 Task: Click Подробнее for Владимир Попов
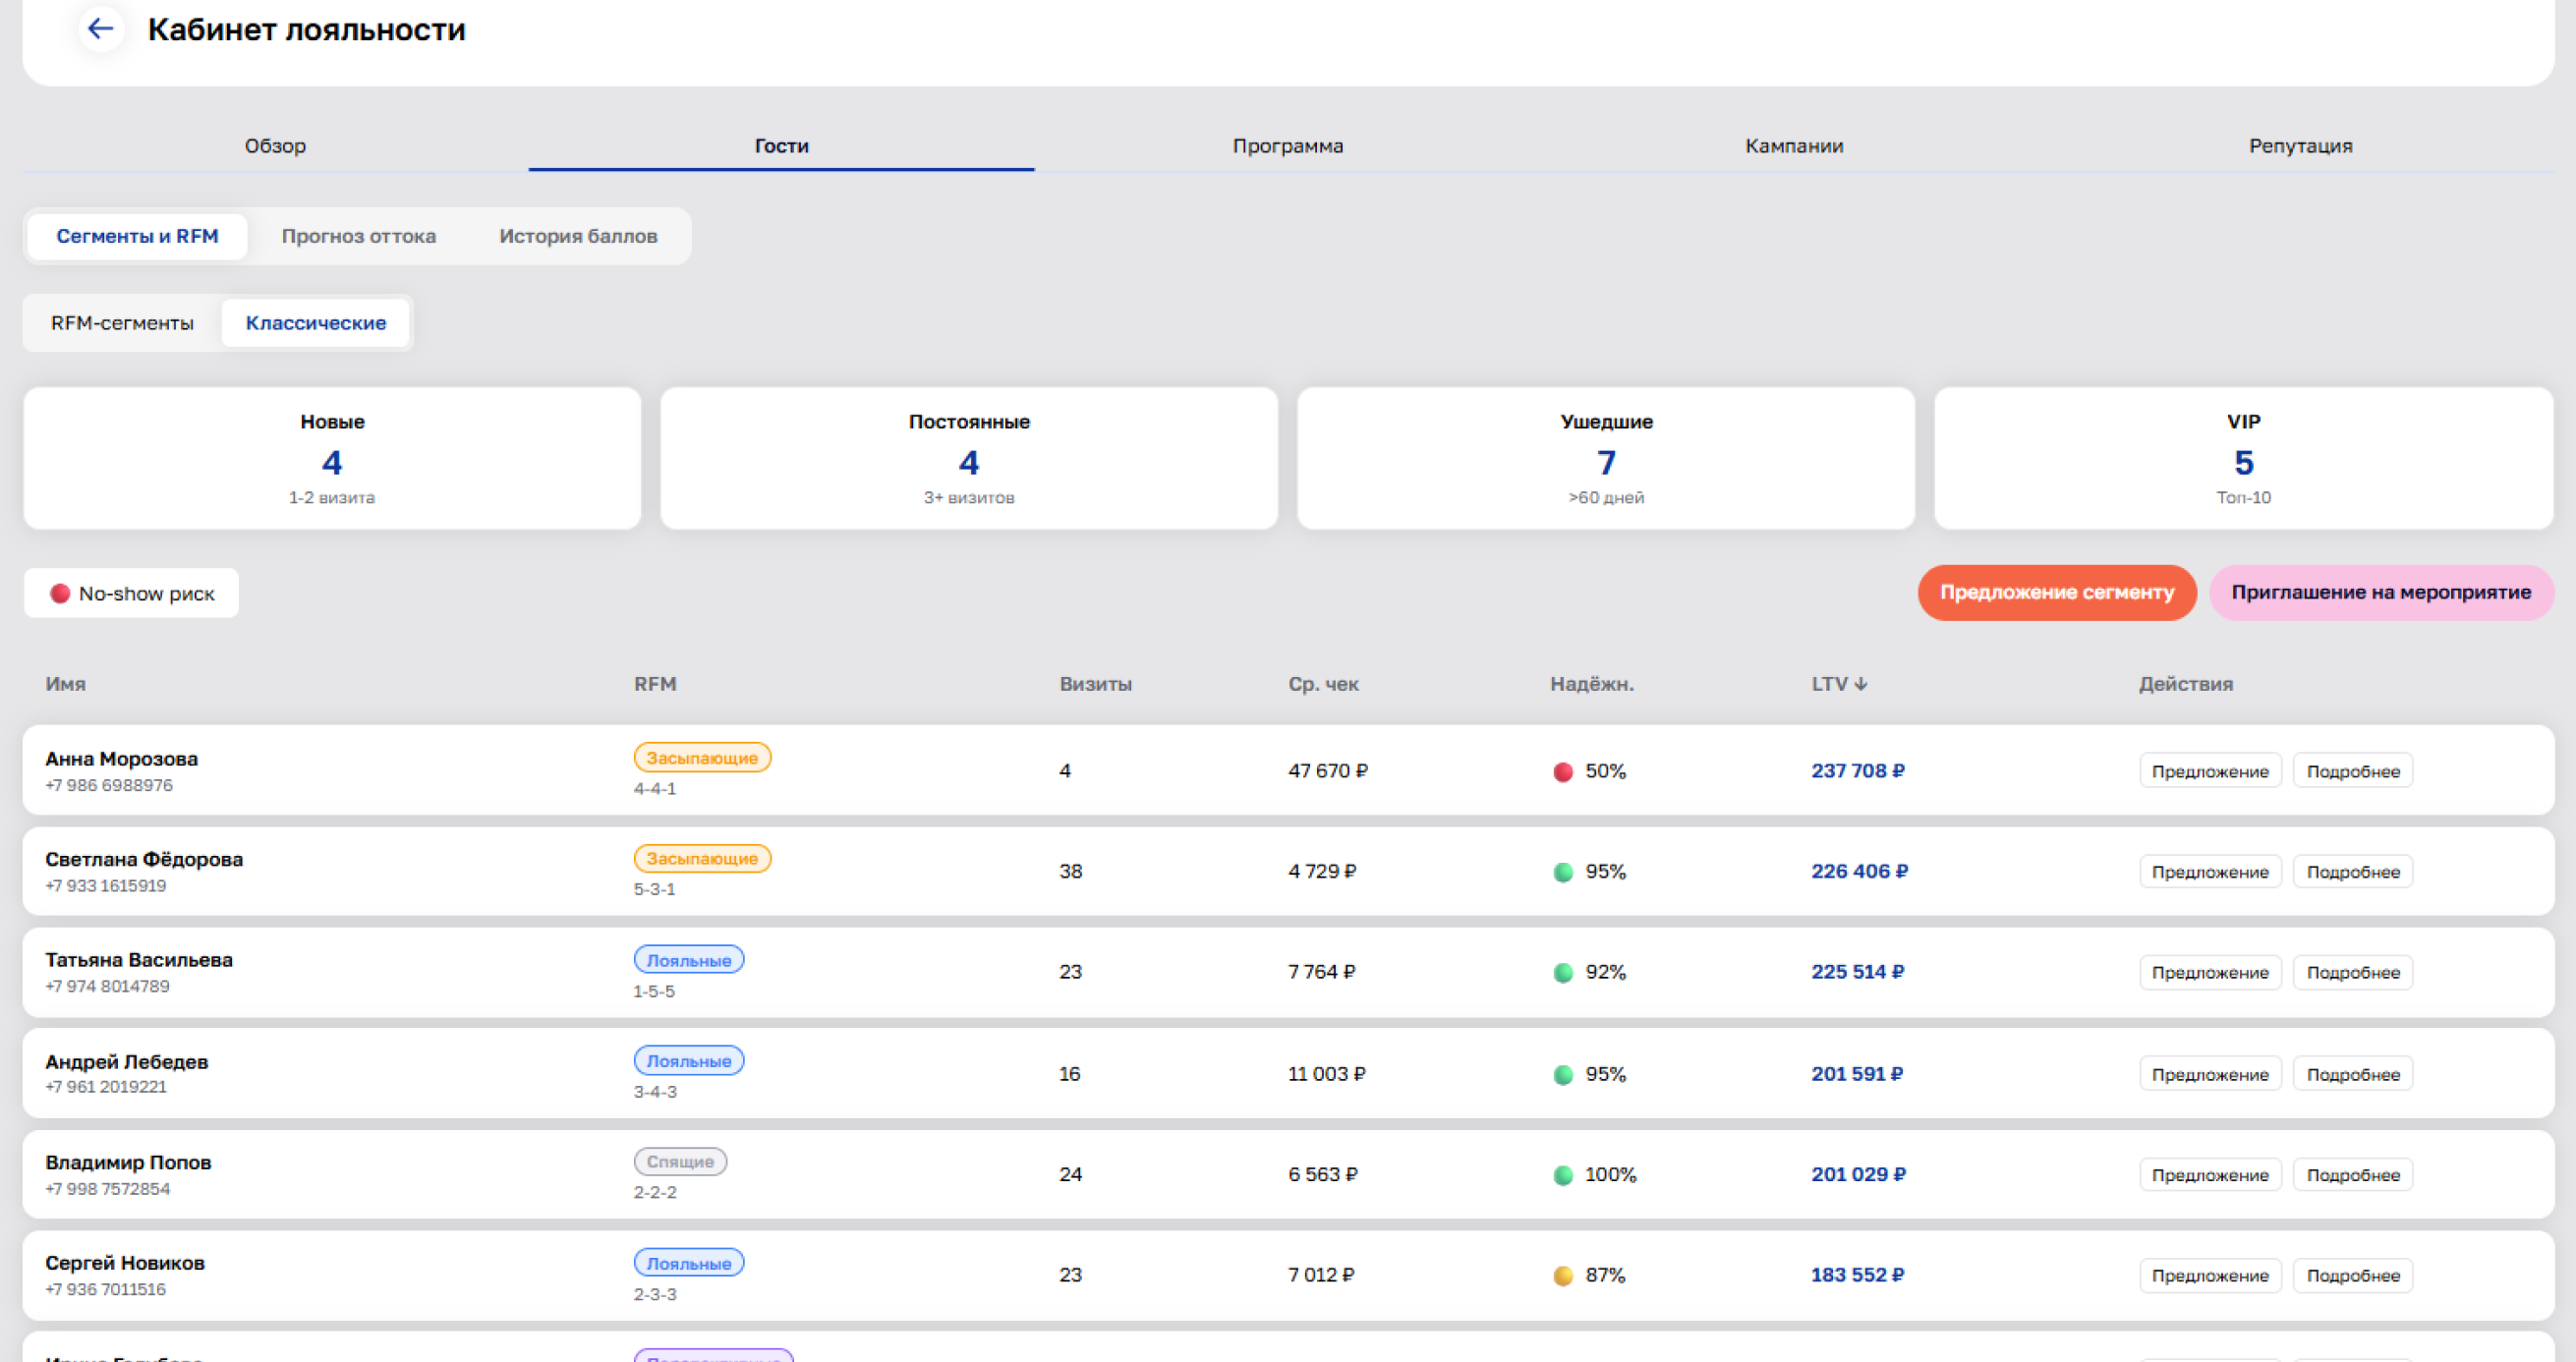point(2353,1175)
